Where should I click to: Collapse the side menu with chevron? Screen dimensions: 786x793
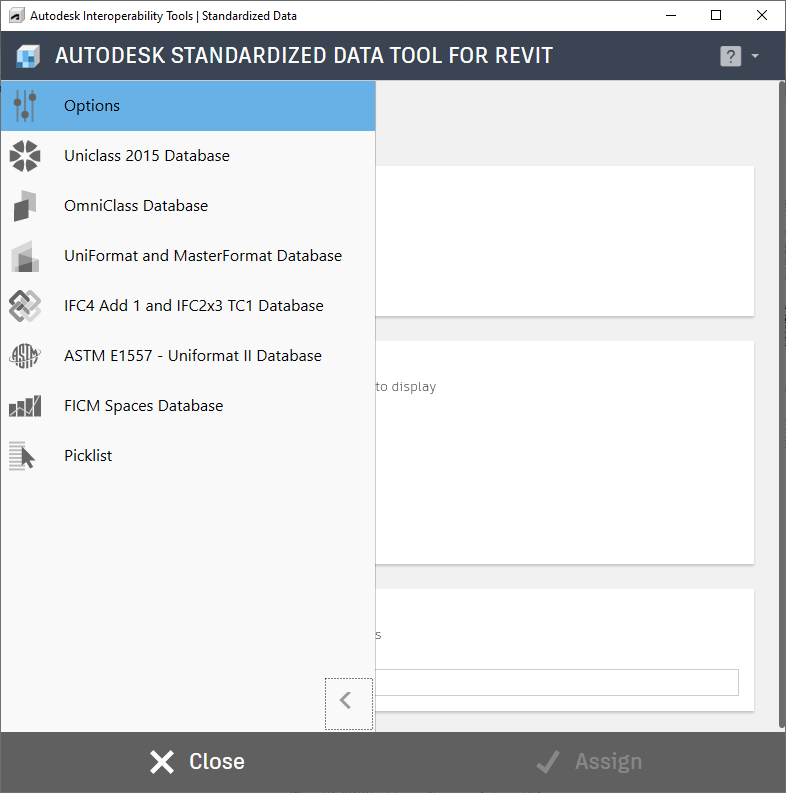point(348,703)
